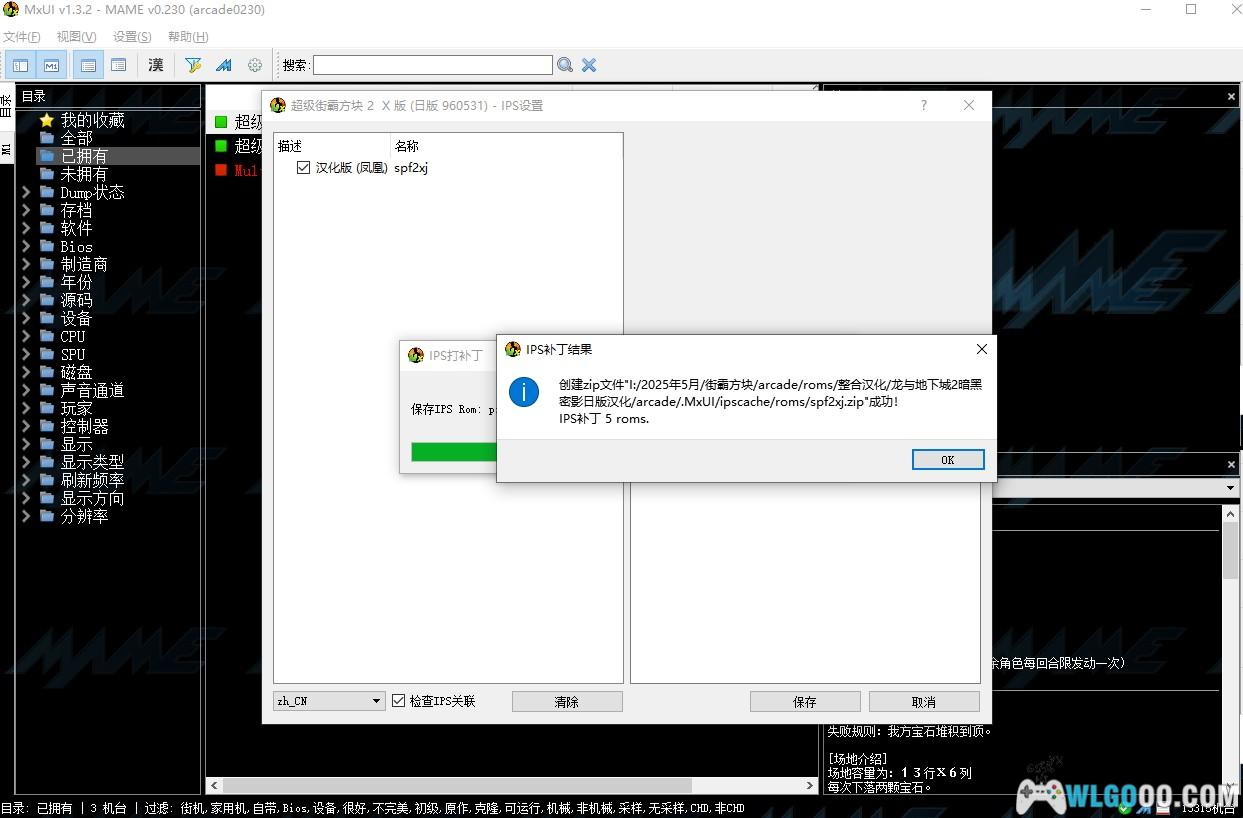Close the IPS补丁结果 dialog with X
Image resolution: width=1243 pixels, height=818 pixels.
[981, 349]
